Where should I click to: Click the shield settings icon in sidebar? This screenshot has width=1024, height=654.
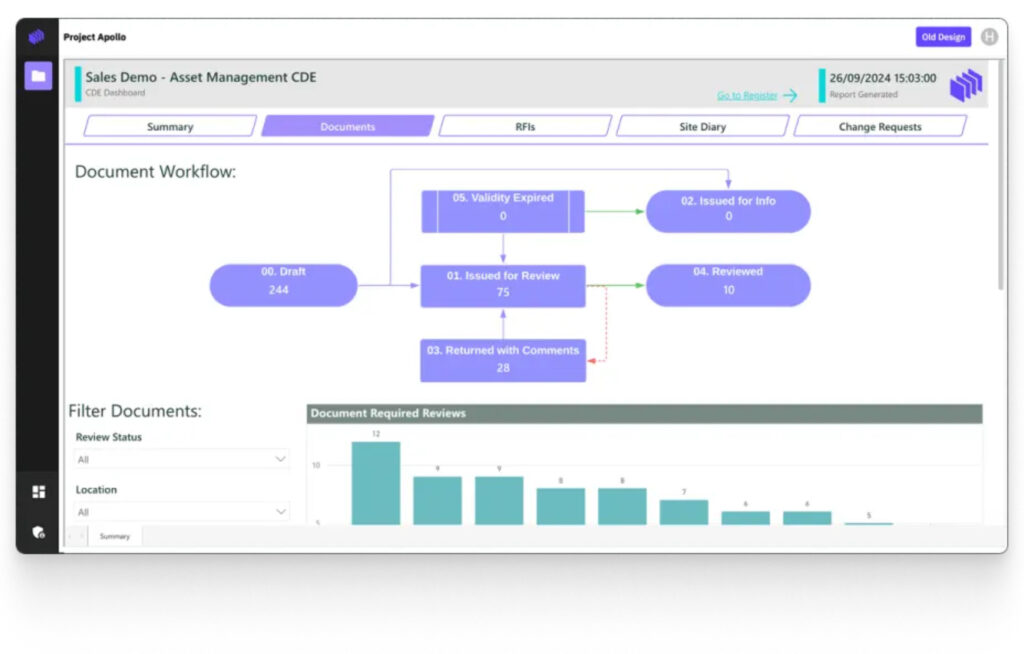(38, 532)
